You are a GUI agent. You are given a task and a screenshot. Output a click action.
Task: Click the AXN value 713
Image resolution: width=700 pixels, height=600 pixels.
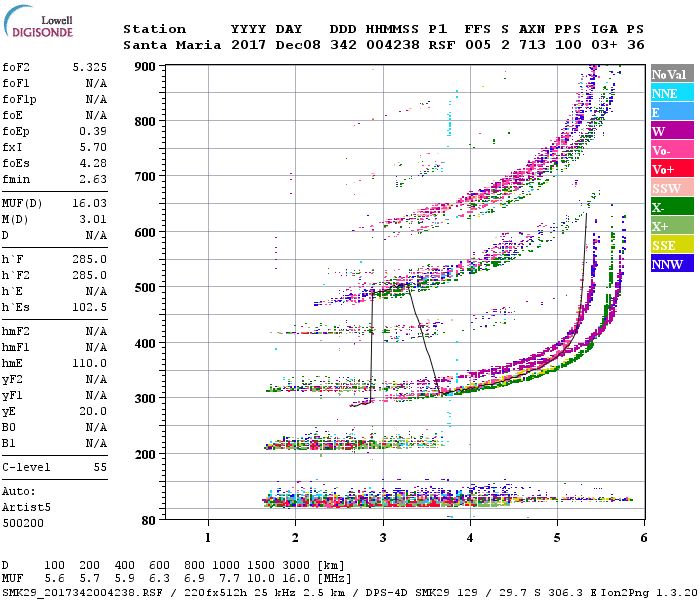click(x=532, y=45)
